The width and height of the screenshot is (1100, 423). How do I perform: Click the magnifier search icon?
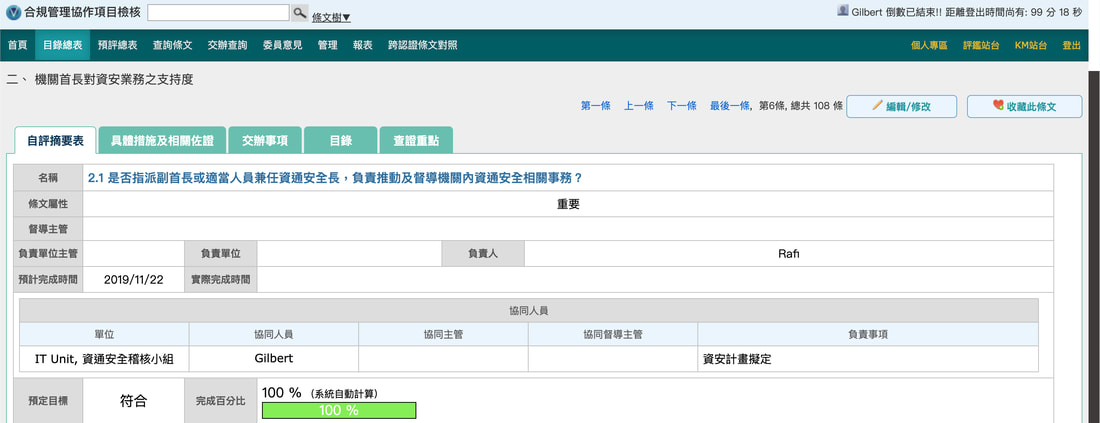pyautogui.click(x=300, y=13)
